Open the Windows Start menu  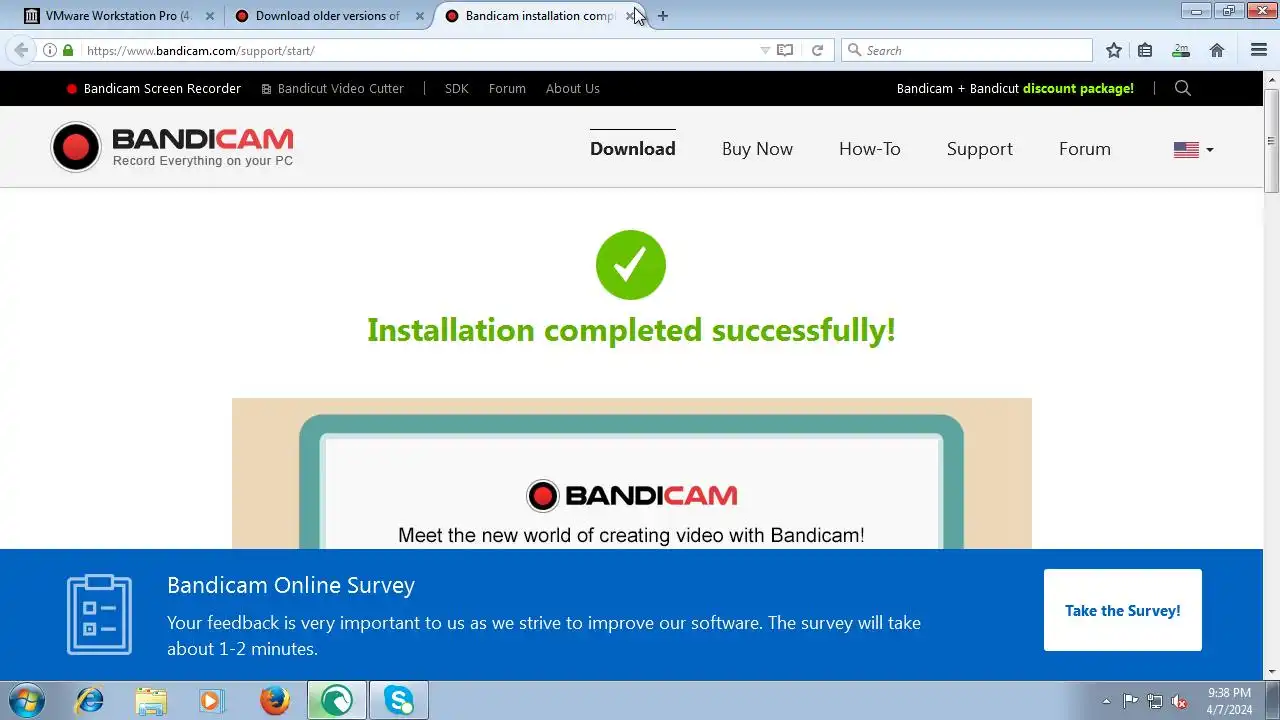25,700
